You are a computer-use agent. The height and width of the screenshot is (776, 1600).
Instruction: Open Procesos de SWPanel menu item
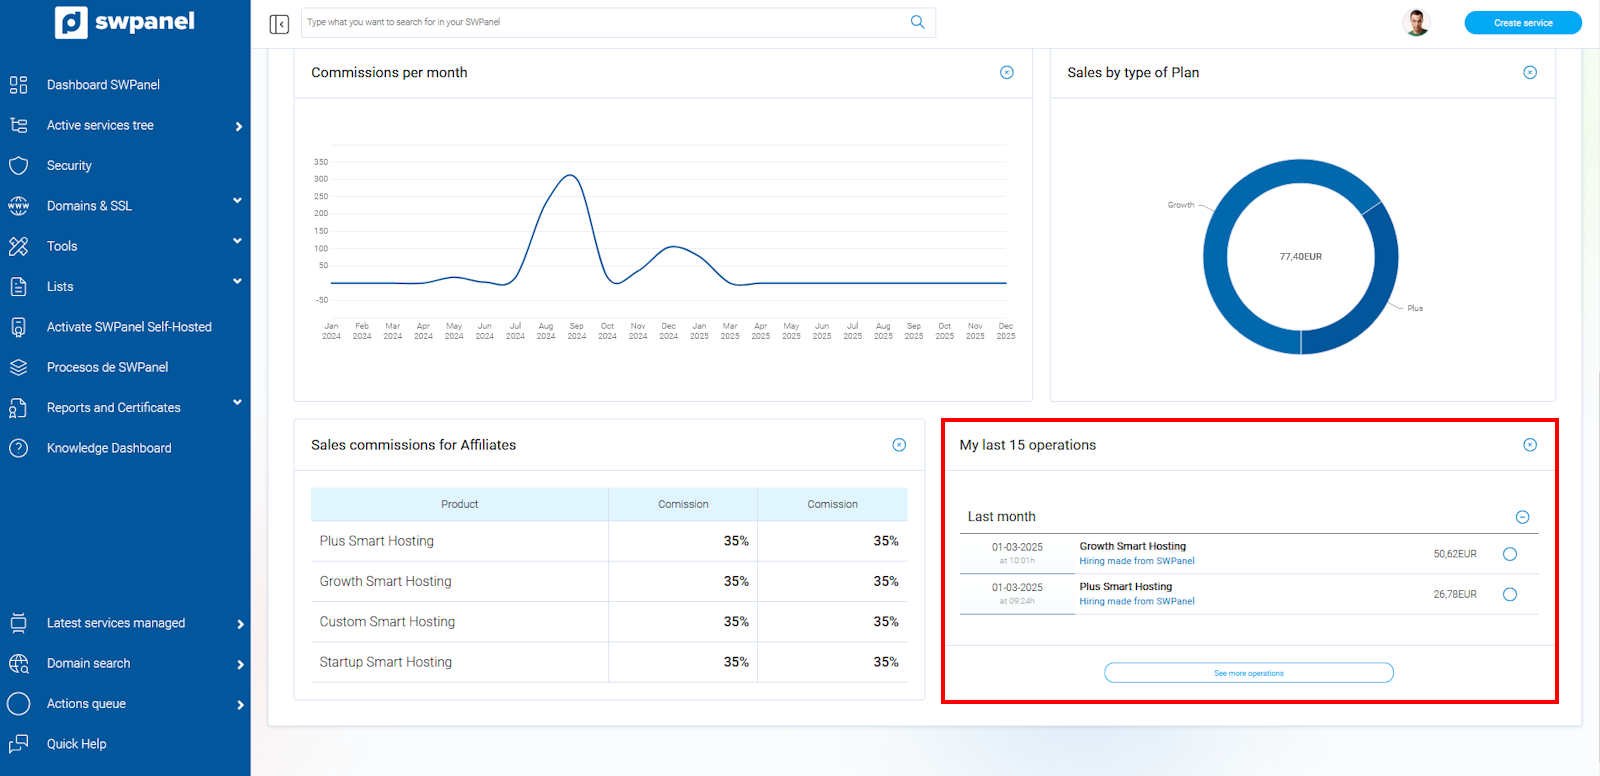coord(107,367)
